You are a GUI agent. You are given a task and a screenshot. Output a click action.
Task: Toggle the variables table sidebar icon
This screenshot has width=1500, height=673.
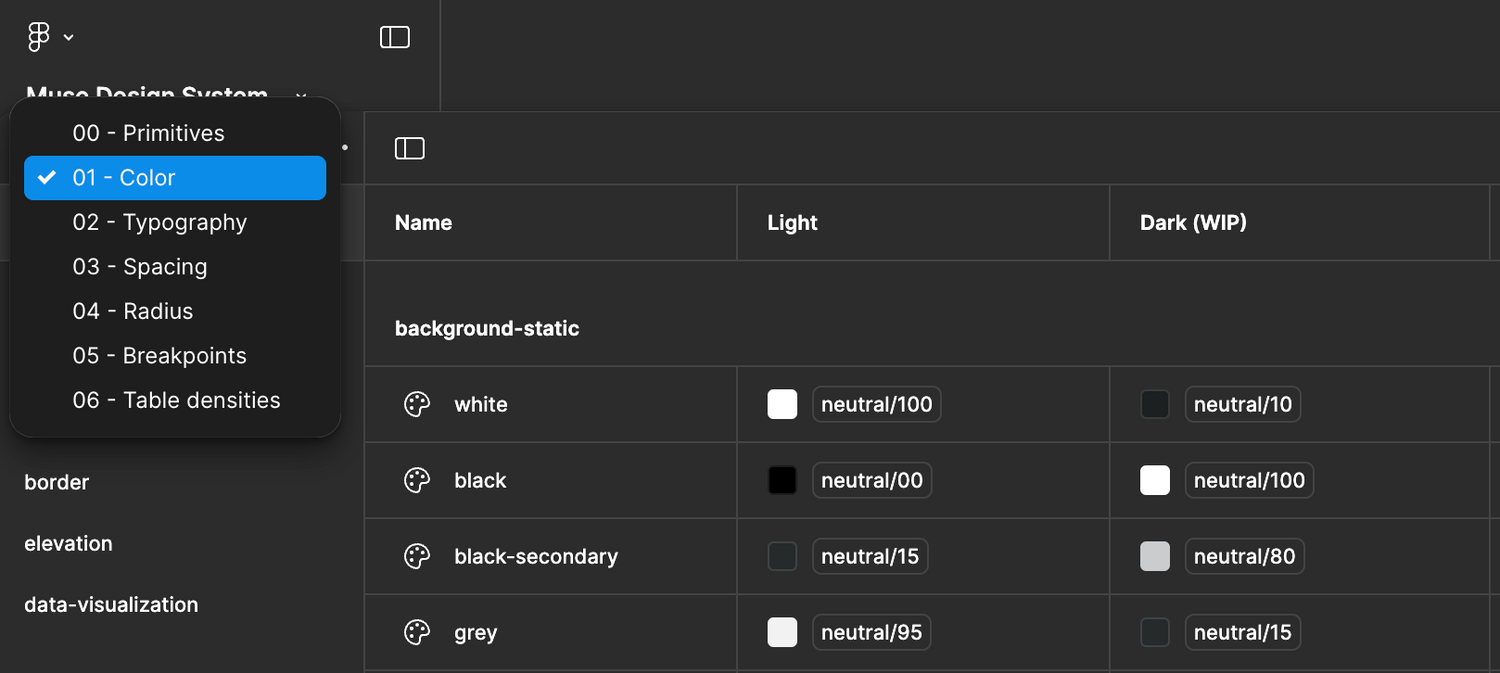point(410,148)
